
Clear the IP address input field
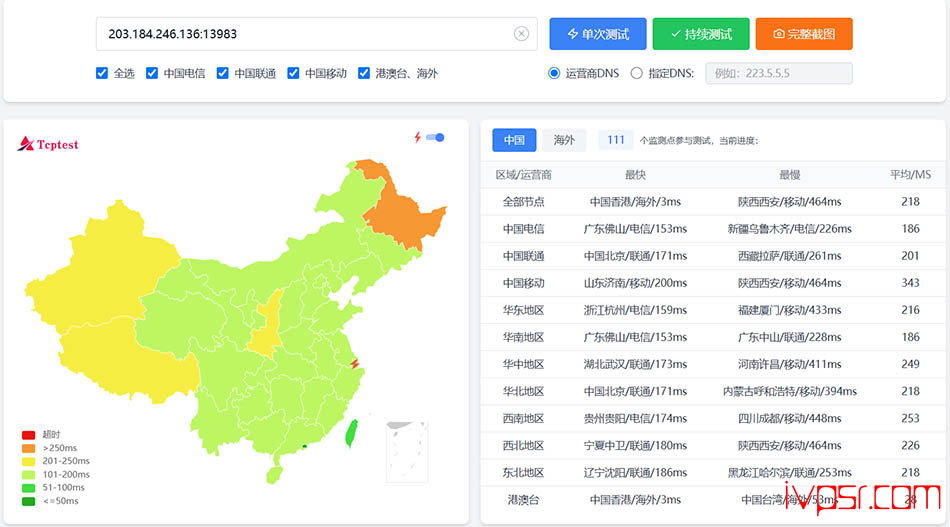(x=521, y=34)
